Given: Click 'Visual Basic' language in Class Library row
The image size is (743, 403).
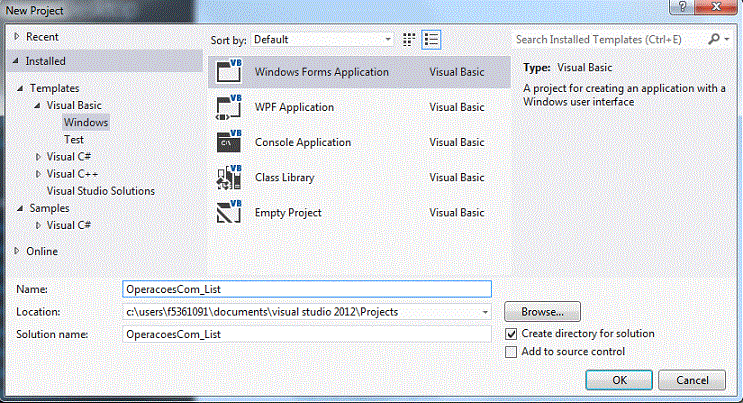Looking at the screenshot, I should point(457,177).
